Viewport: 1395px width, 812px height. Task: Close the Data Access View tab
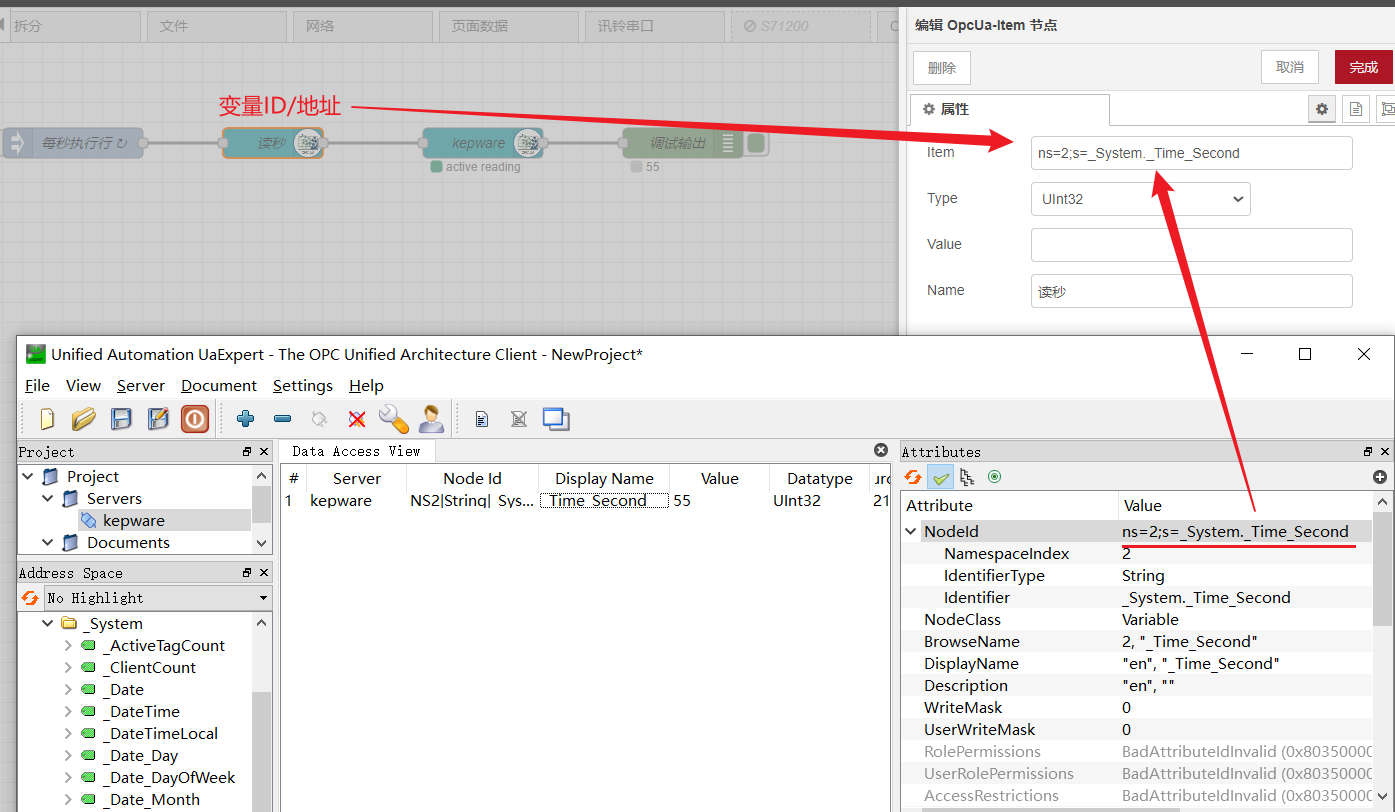(881, 451)
